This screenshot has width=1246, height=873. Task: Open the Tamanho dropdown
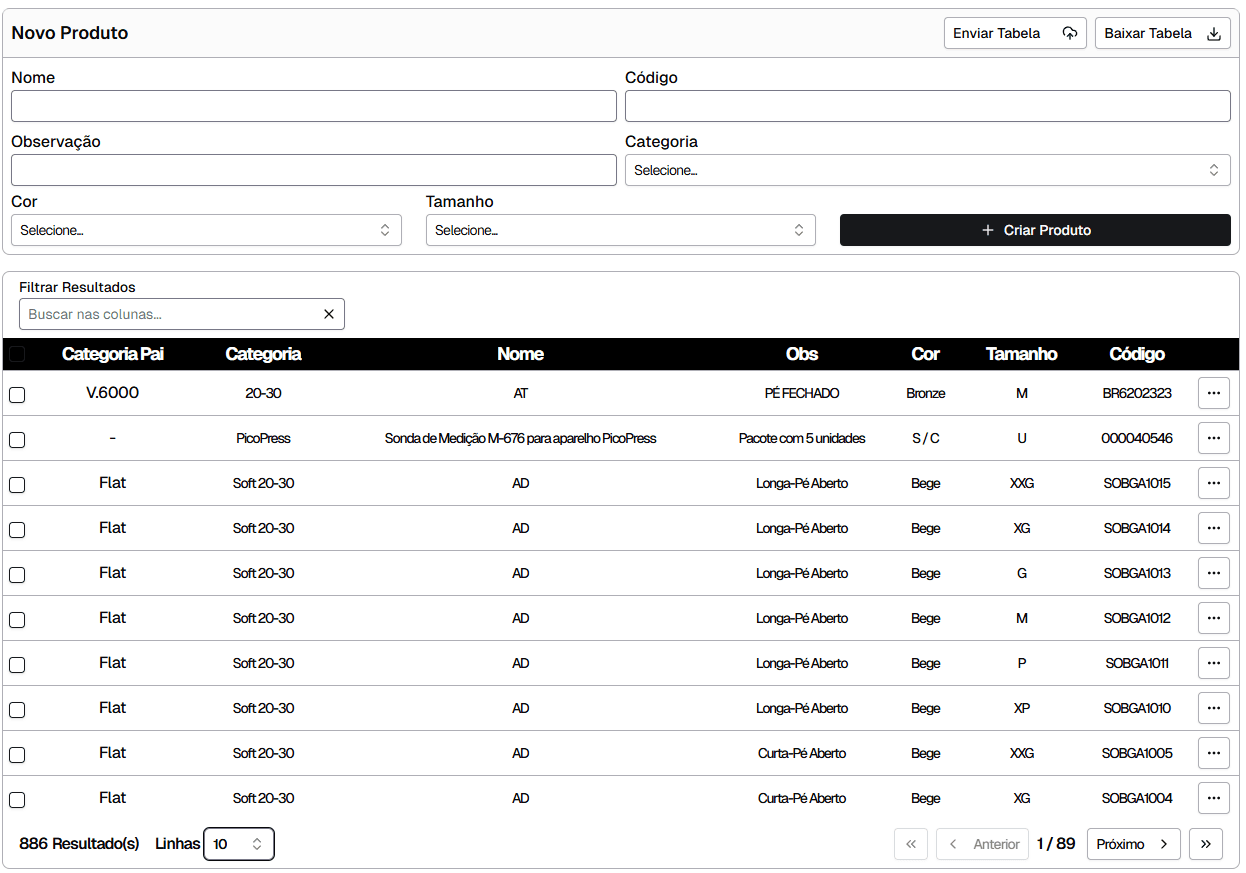pos(620,230)
